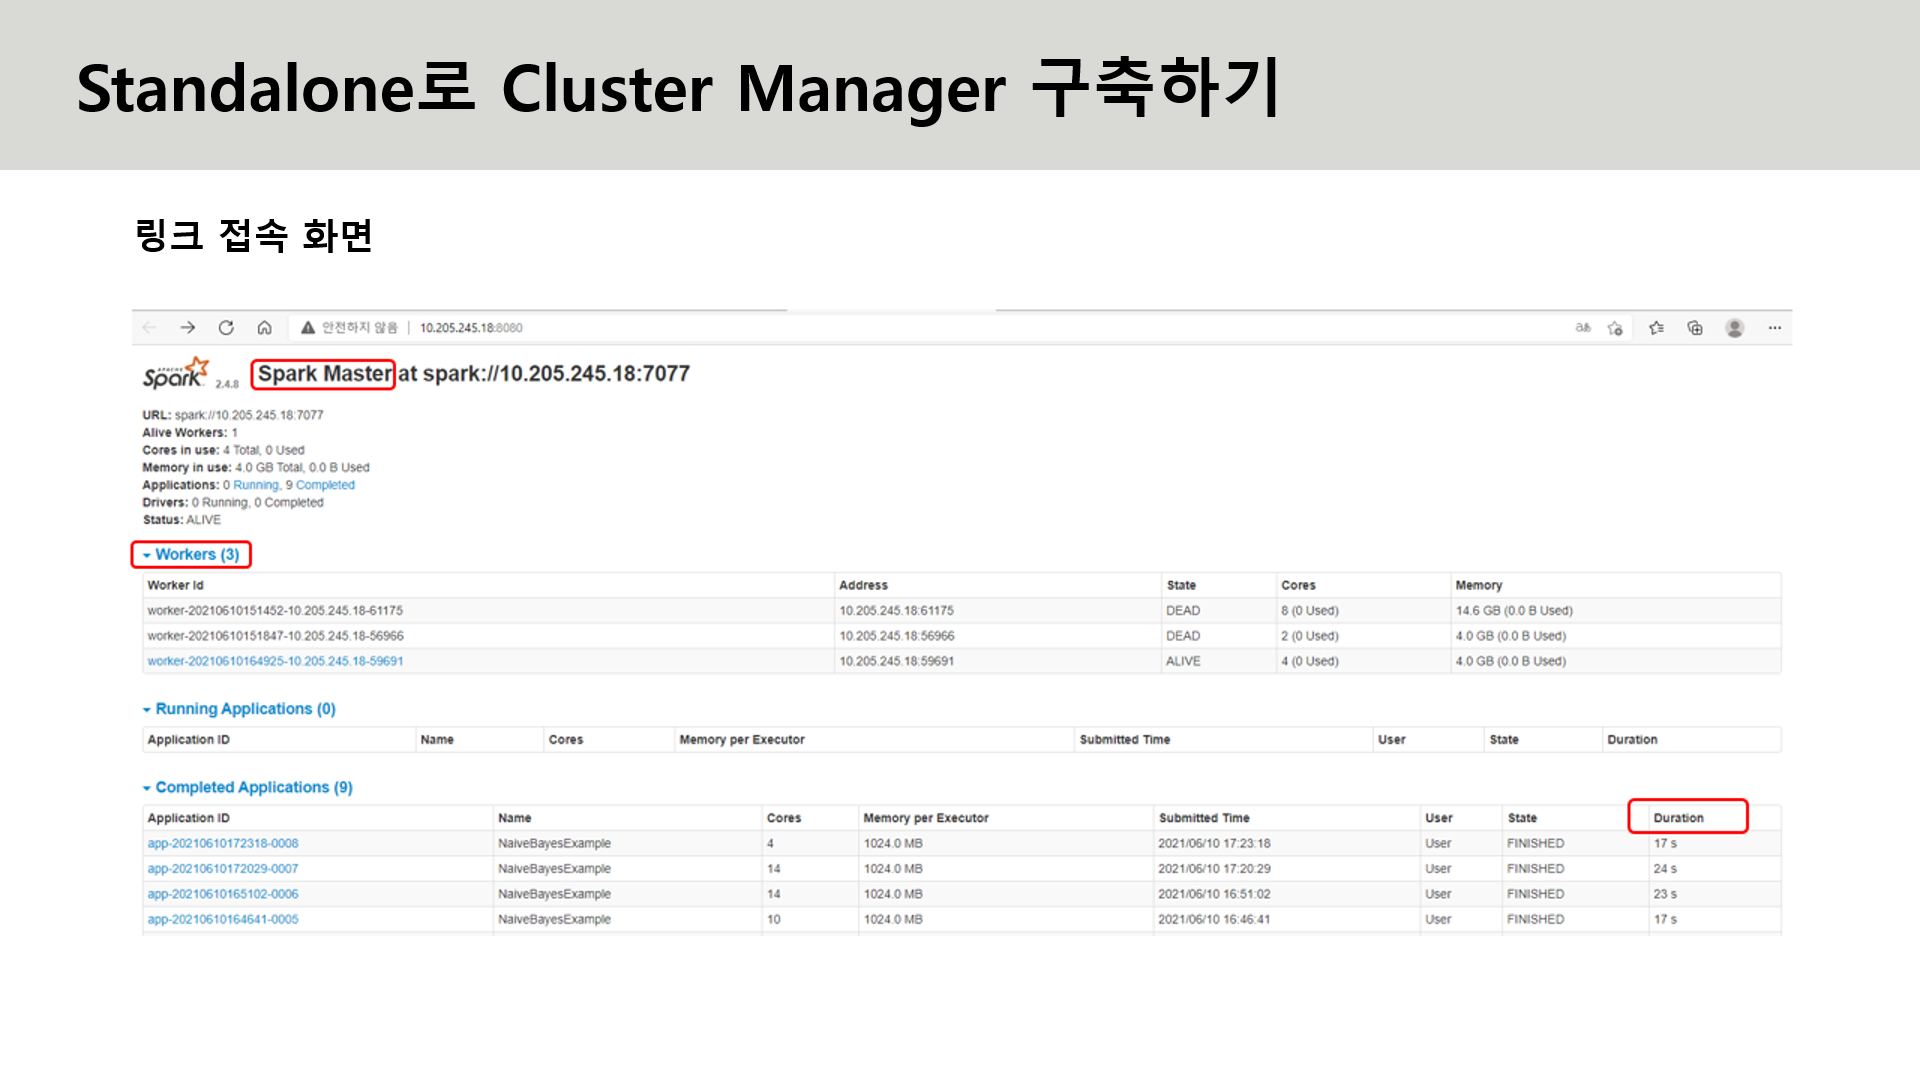Go to the browser home page
The width and height of the screenshot is (1920, 1080).
pos(264,328)
